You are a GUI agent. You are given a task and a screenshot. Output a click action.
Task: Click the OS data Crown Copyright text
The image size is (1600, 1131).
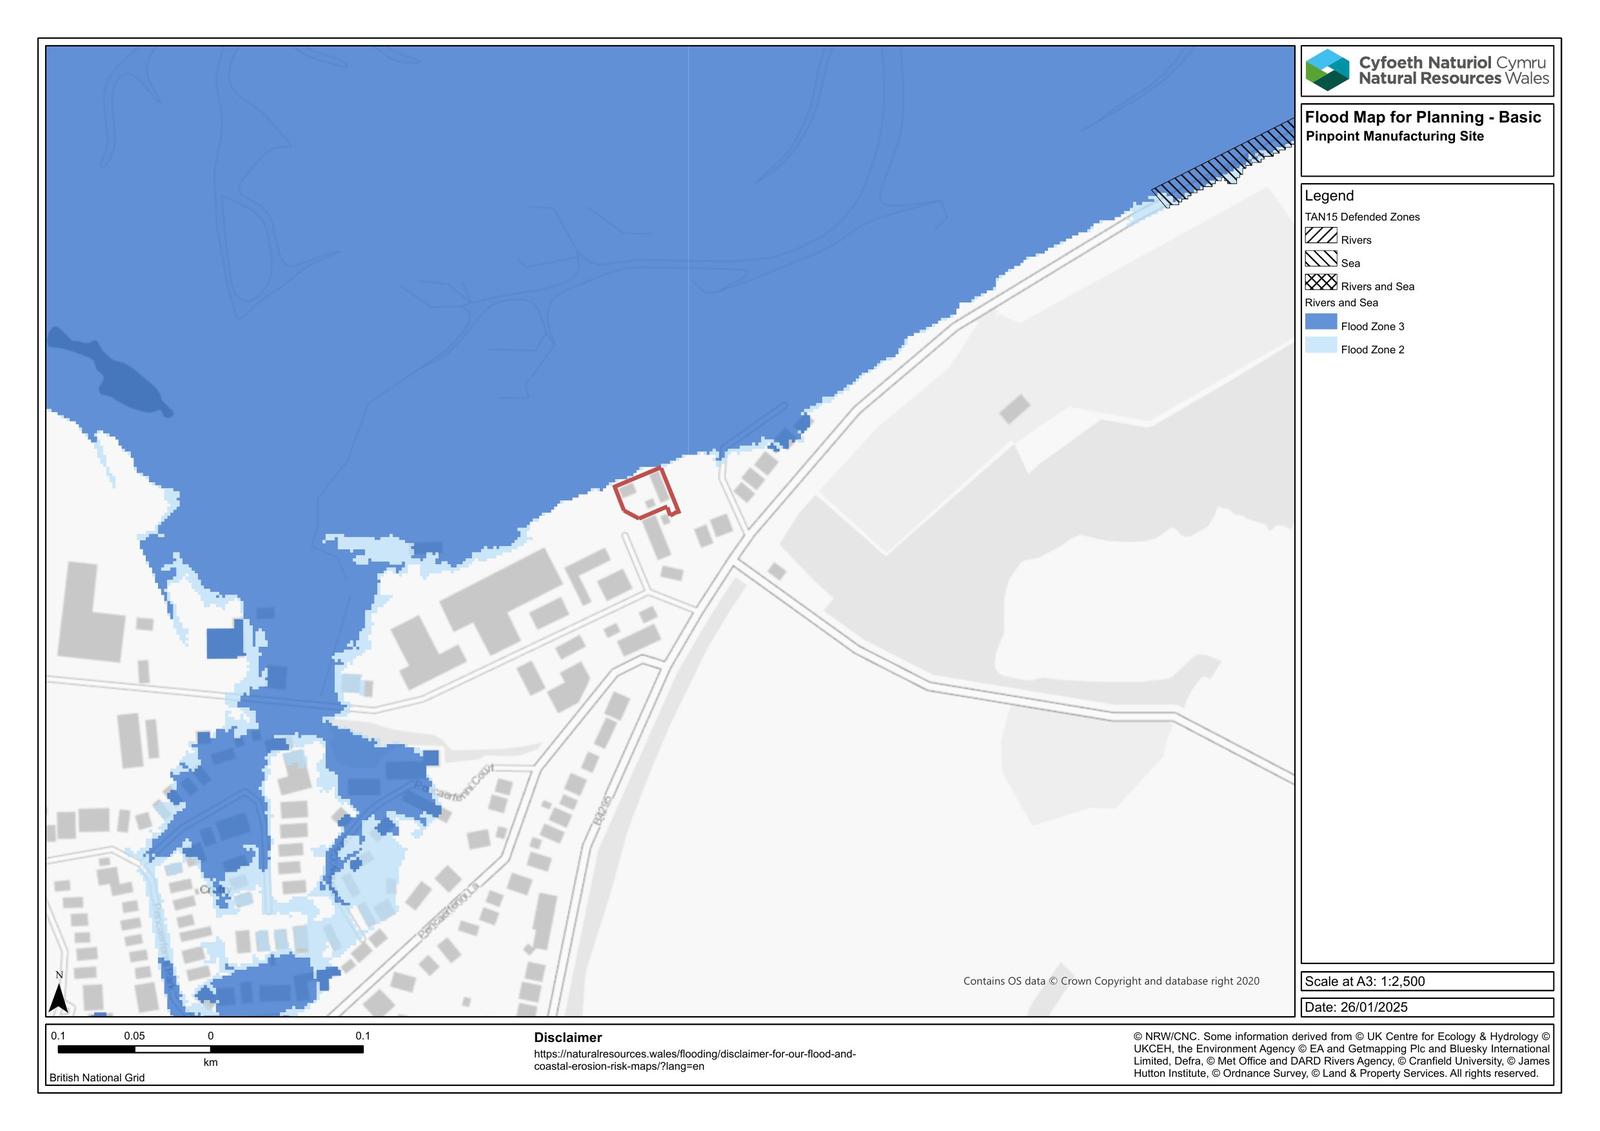[x=1111, y=981]
